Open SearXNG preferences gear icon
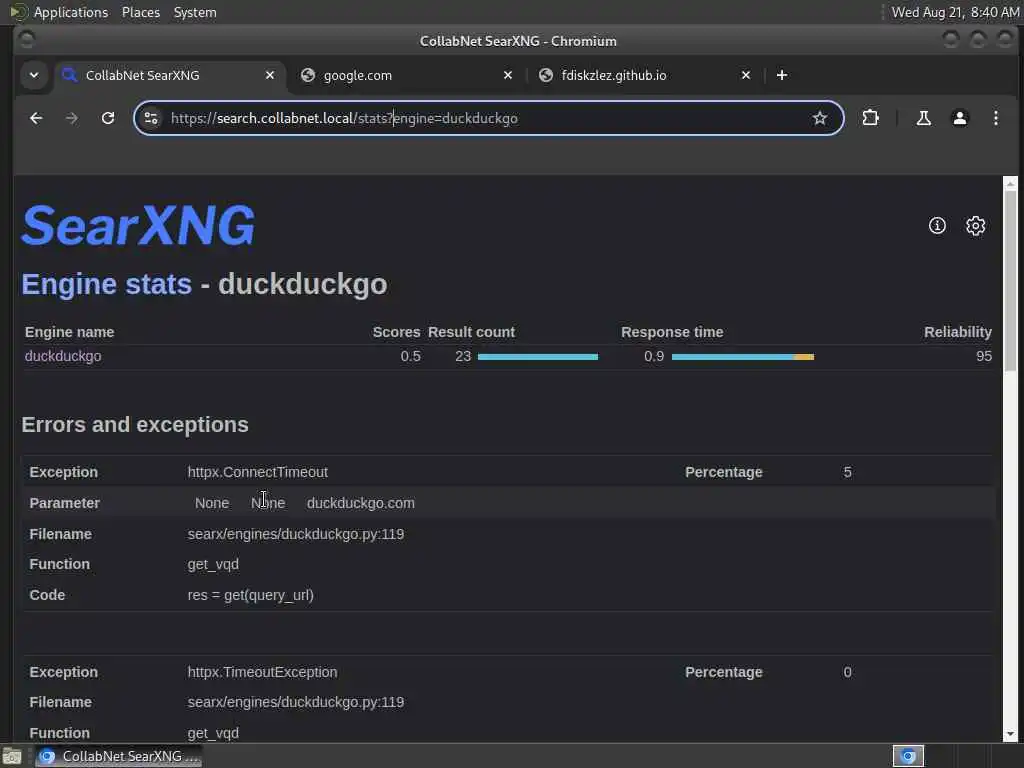 pyautogui.click(x=975, y=225)
